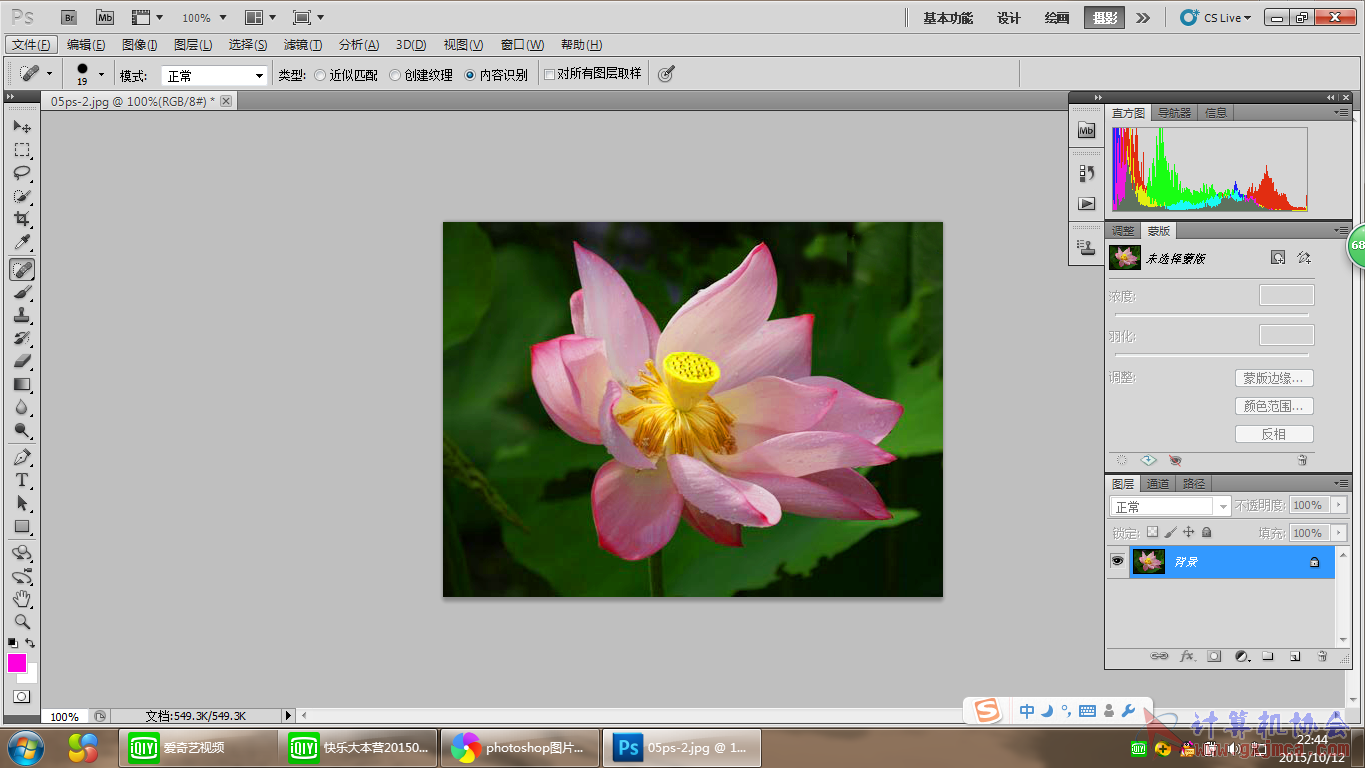Switch to the 调整 tab

(x=1124, y=231)
